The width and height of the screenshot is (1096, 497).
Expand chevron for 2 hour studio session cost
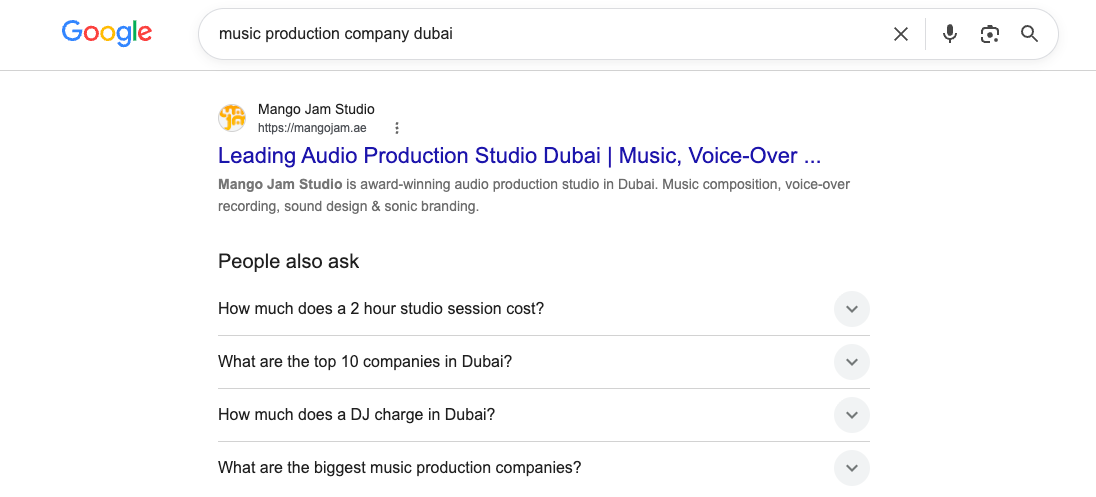click(x=851, y=309)
